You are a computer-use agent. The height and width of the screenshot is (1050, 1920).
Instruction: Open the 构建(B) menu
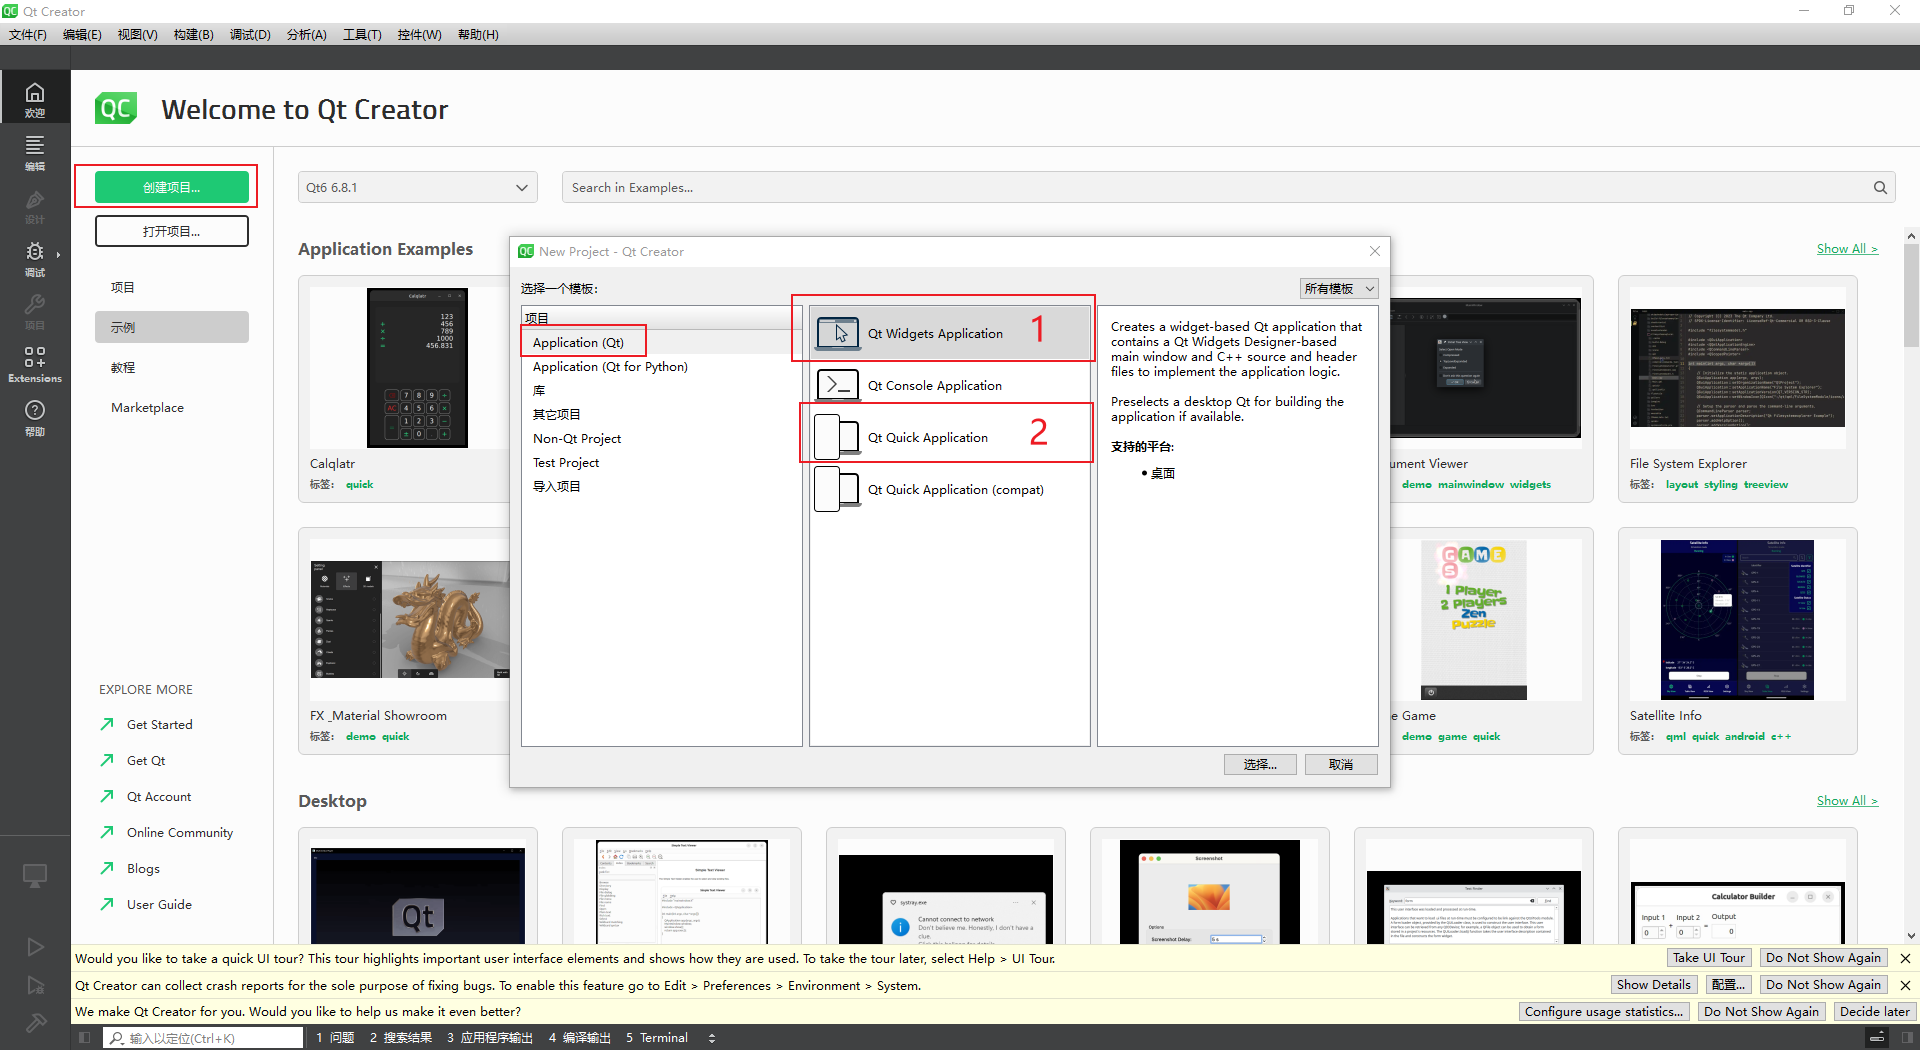tap(193, 35)
